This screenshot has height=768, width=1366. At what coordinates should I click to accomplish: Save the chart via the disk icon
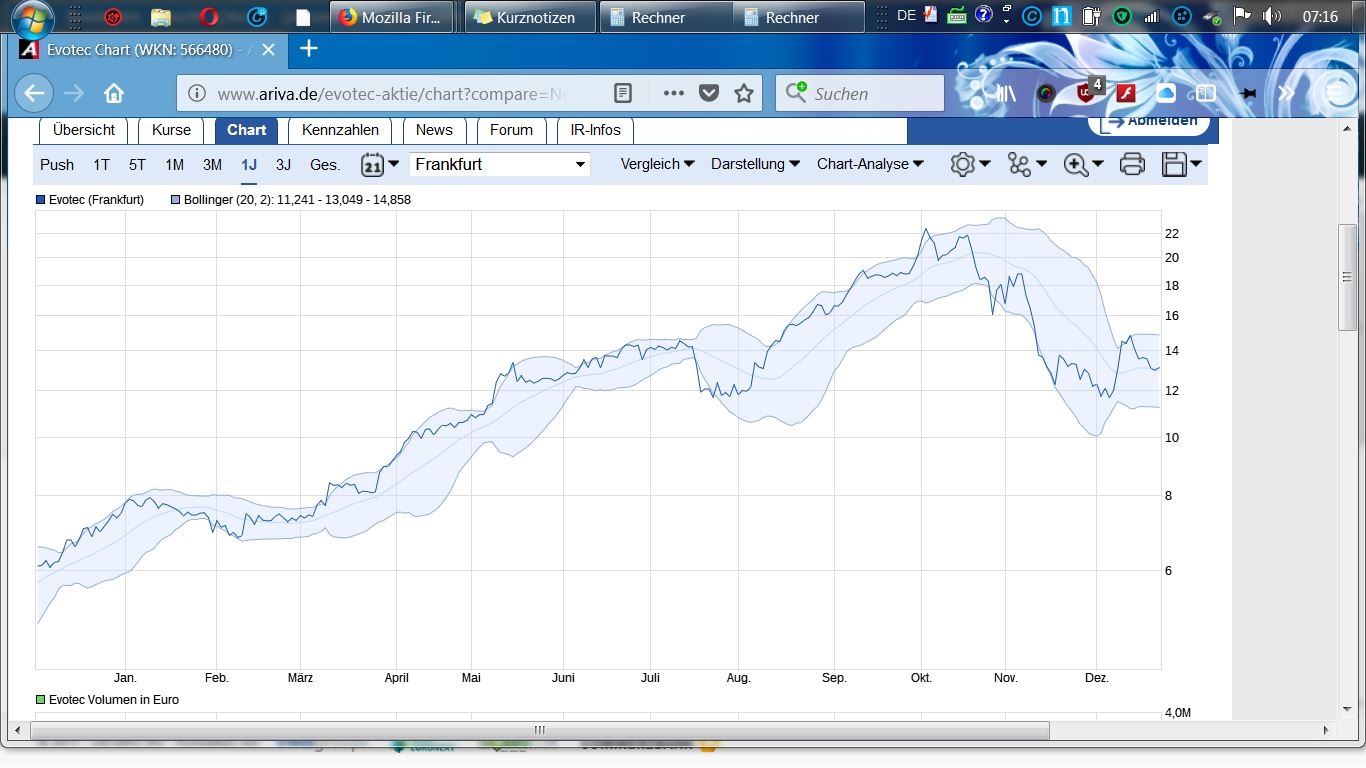[1175, 164]
